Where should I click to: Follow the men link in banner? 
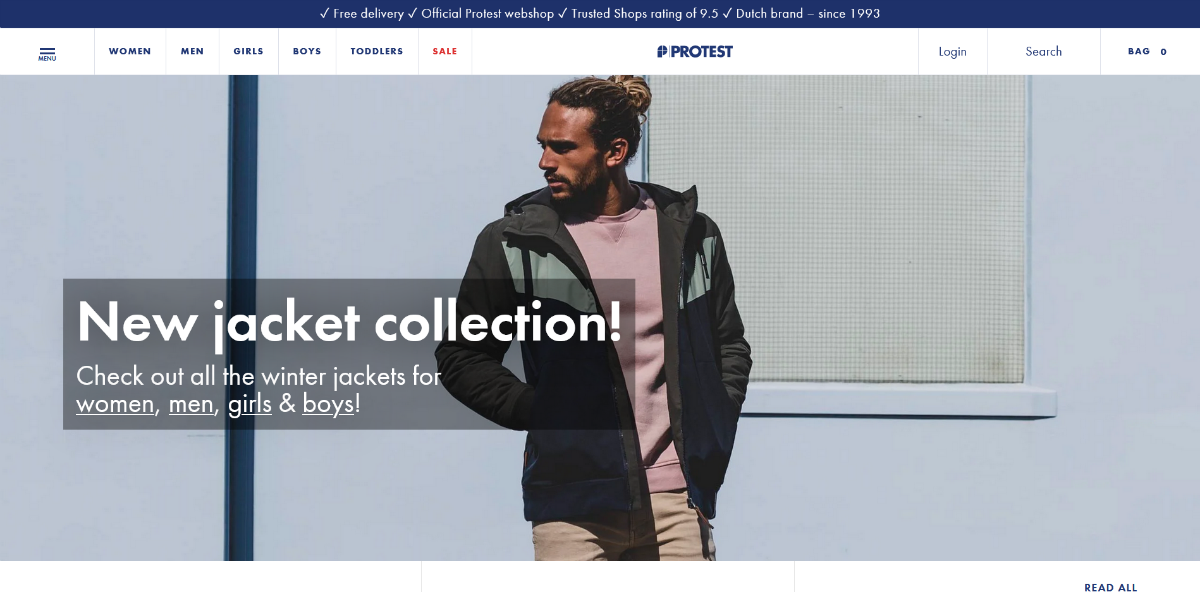(191, 404)
